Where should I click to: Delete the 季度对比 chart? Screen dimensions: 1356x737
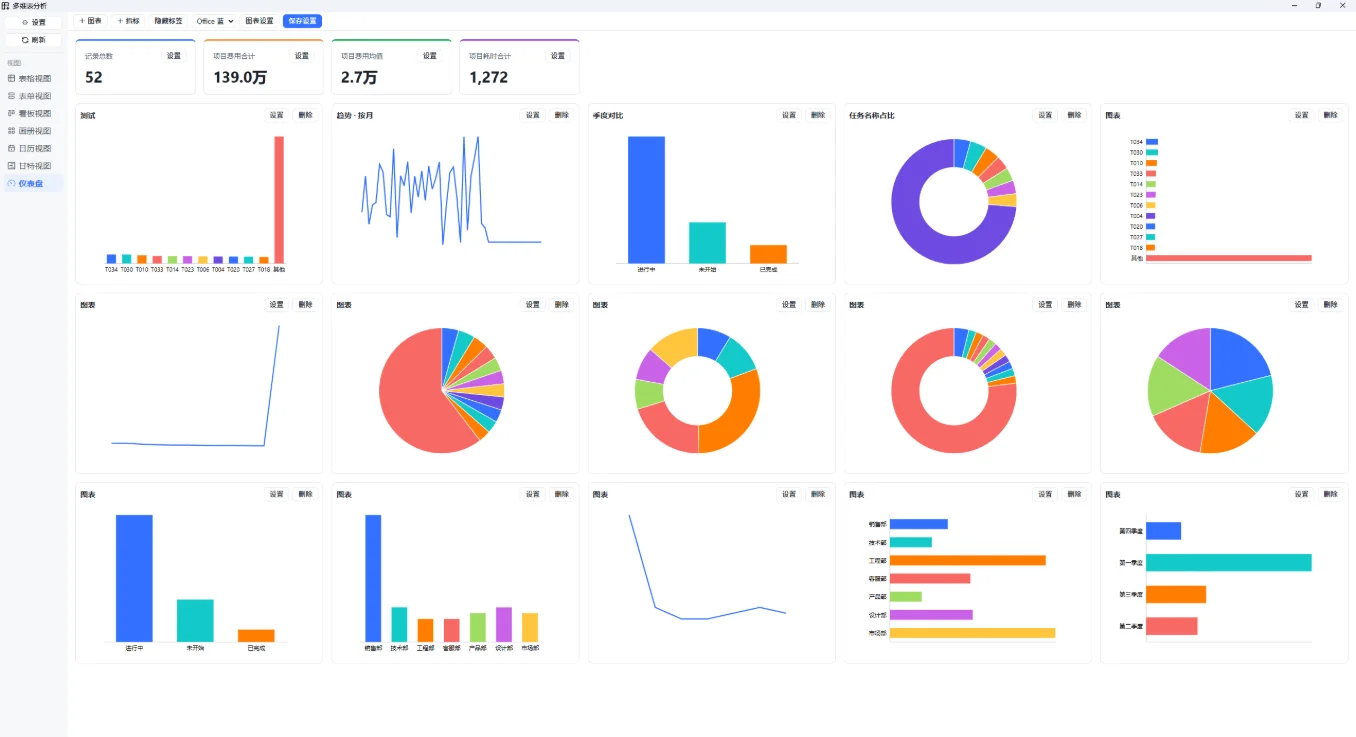click(818, 115)
